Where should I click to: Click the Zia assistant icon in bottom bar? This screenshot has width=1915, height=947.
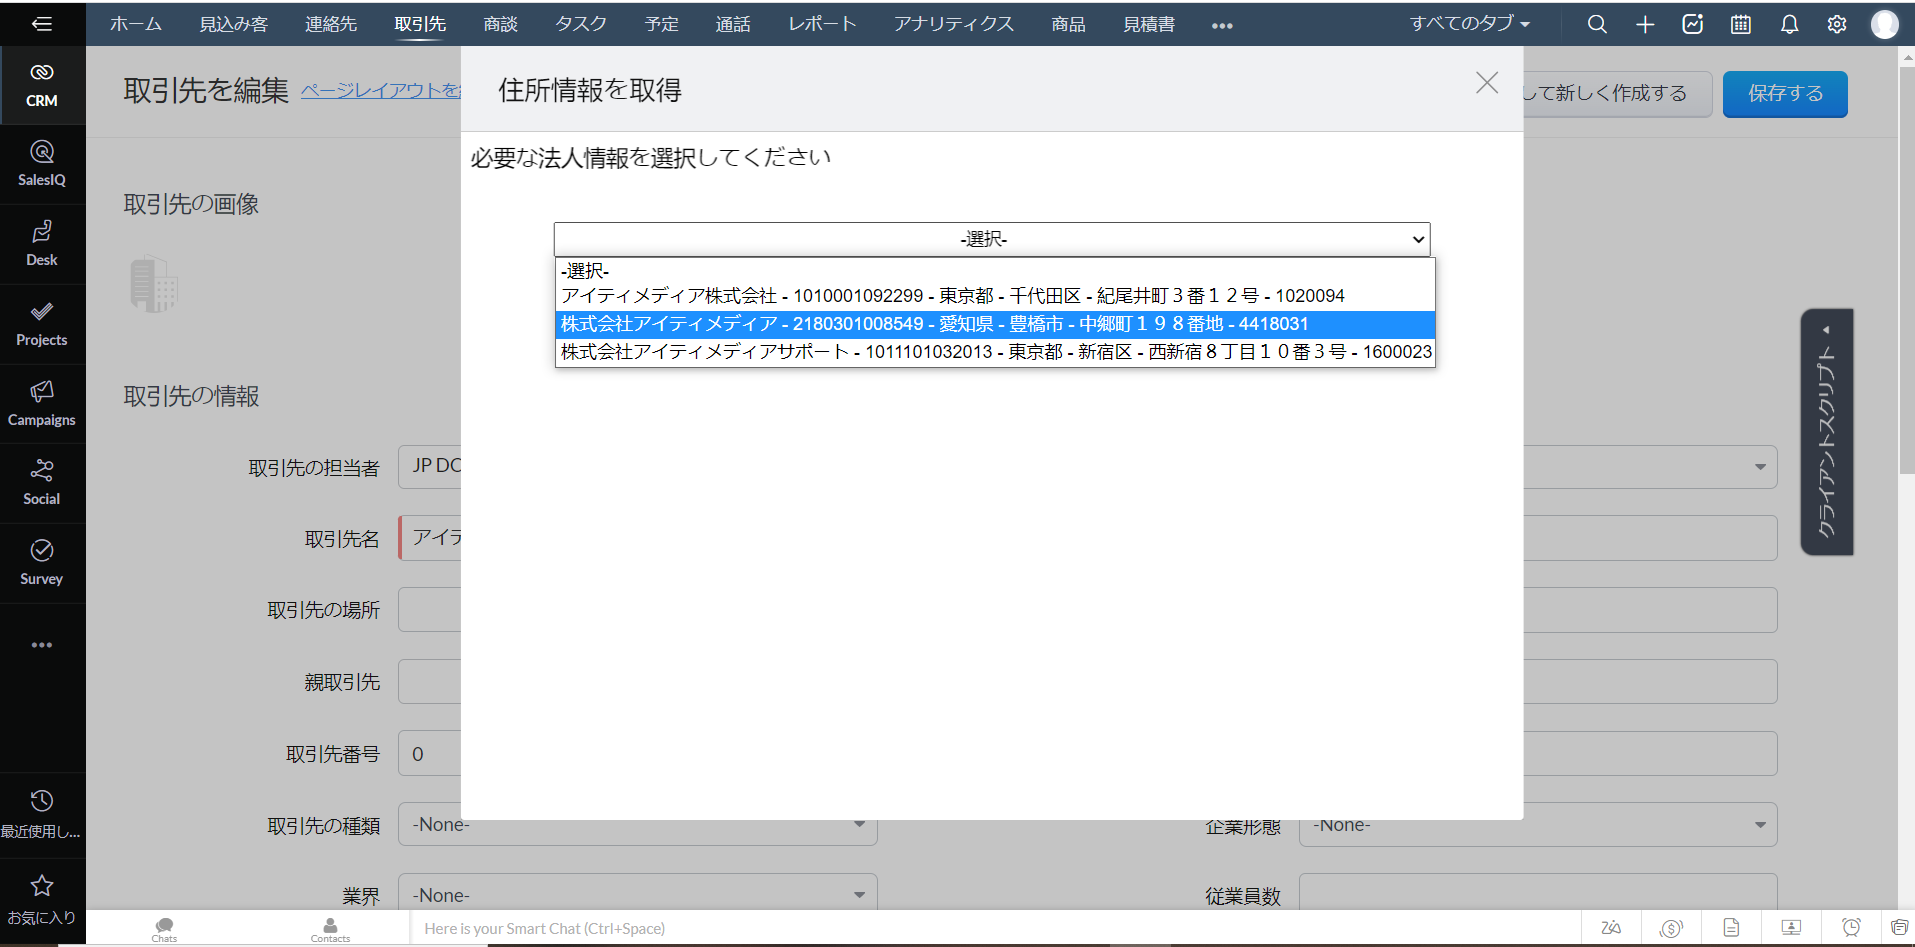[1611, 928]
